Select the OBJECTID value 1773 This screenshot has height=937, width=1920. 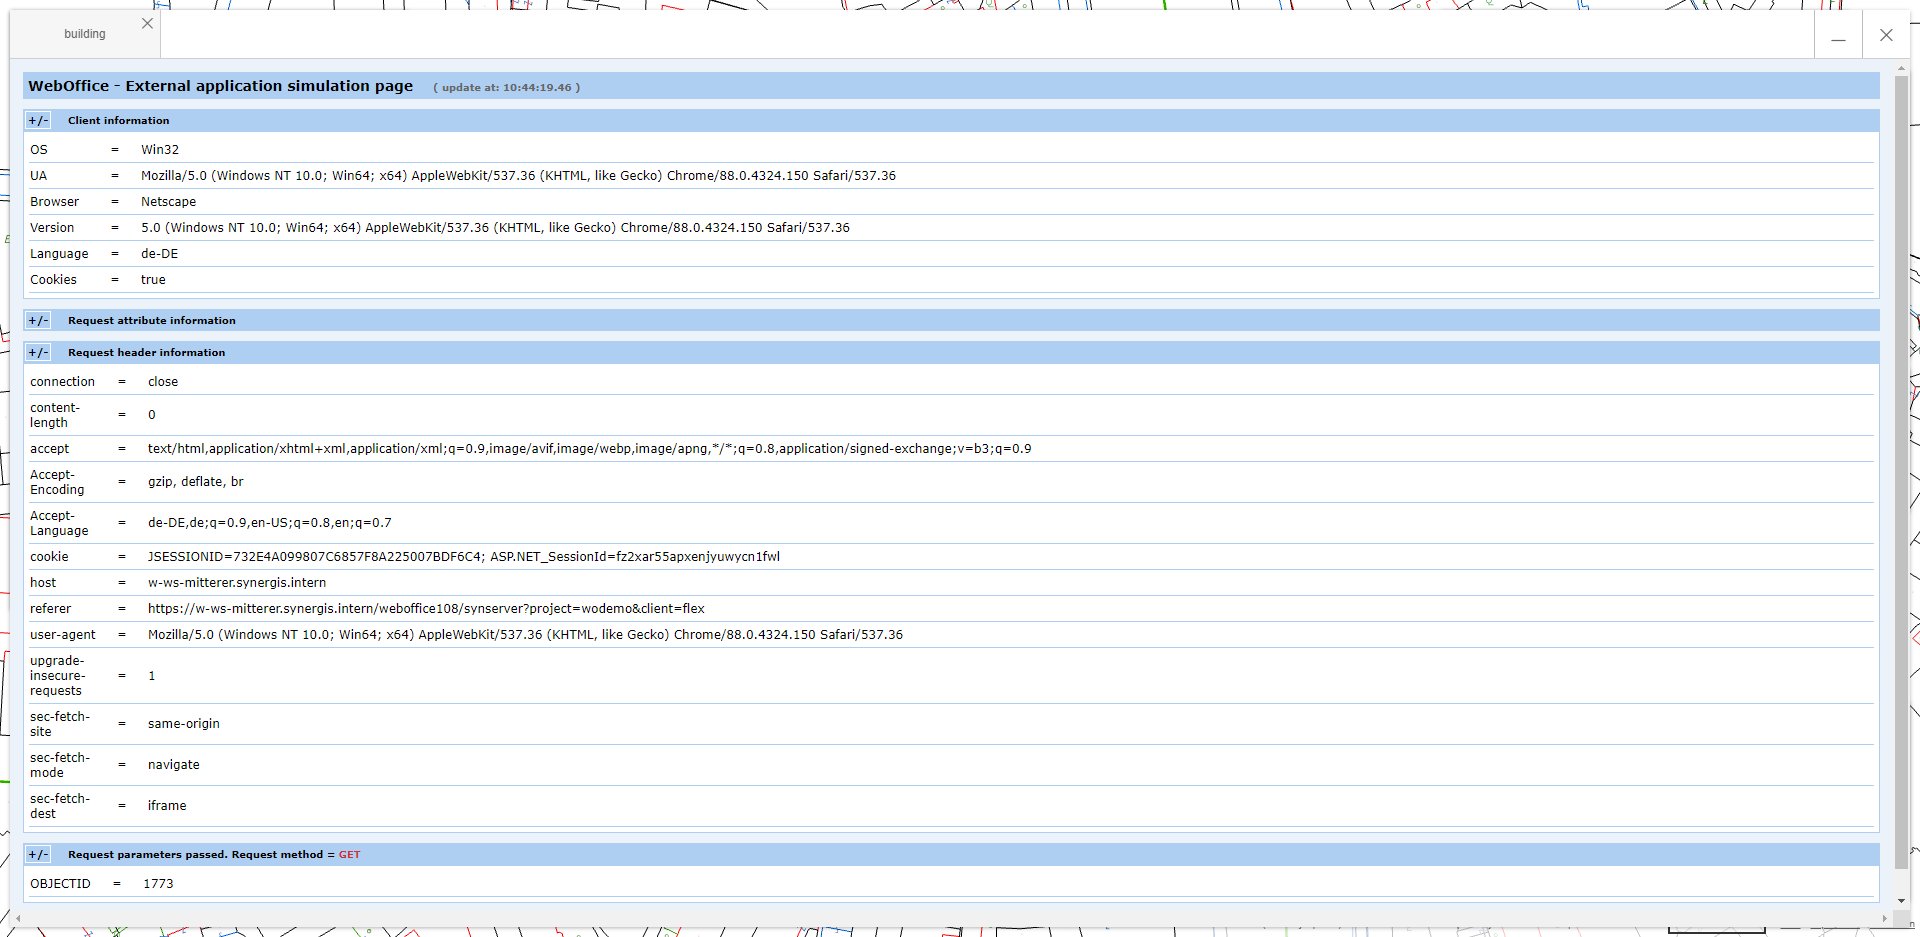click(x=158, y=883)
